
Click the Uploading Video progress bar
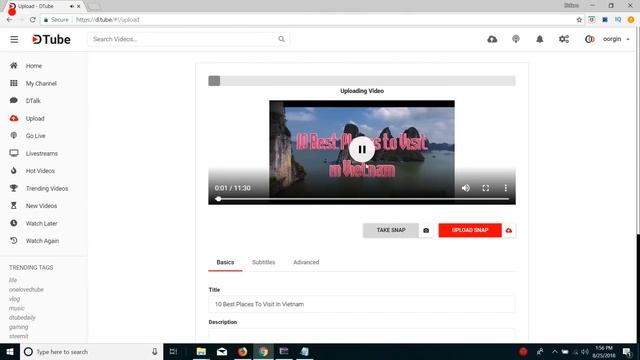coord(362,81)
